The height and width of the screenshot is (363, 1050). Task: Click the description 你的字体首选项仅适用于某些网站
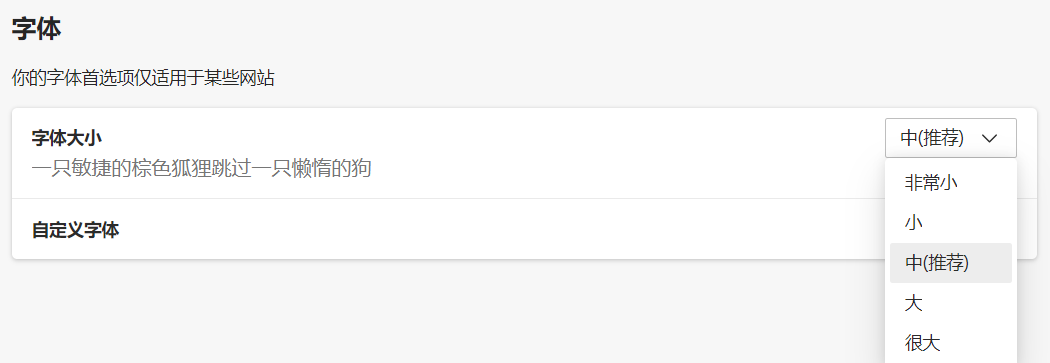tap(143, 78)
